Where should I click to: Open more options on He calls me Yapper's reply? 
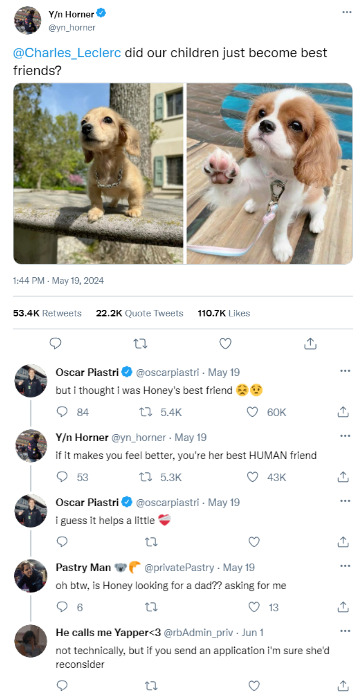click(345, 631)
